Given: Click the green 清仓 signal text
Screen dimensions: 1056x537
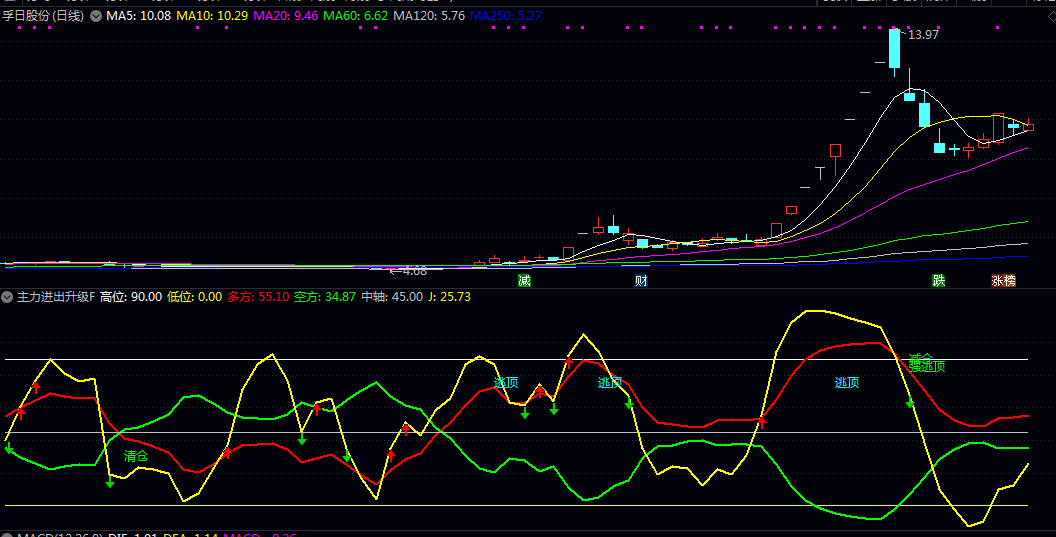Looking at the screenshot, I should 136,456.
